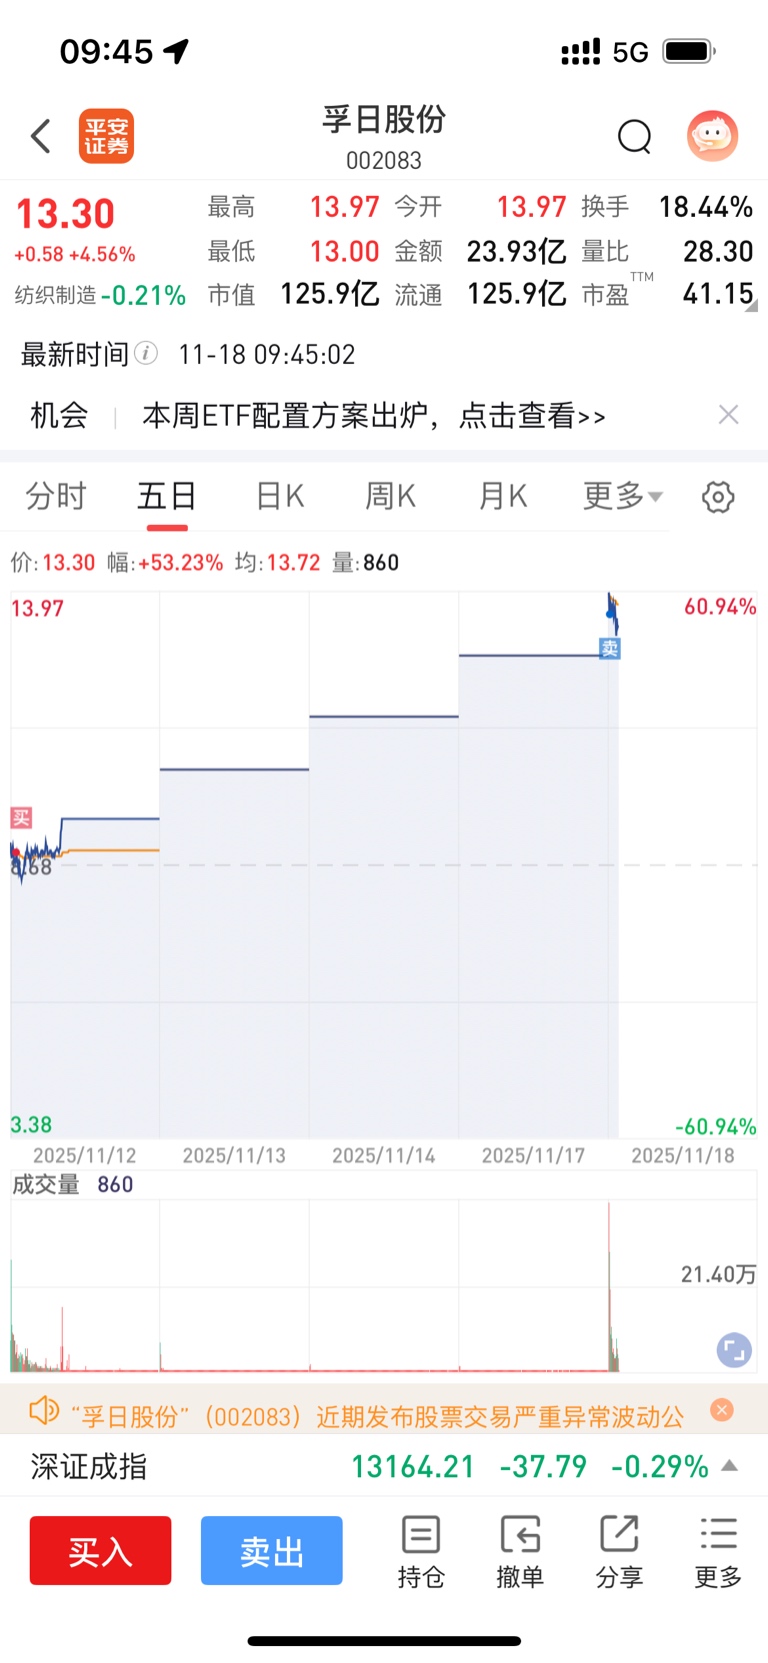The image size is (768, 1663).
Task: Tap the info icon beside 最新时间
Action: coord(146,353)
